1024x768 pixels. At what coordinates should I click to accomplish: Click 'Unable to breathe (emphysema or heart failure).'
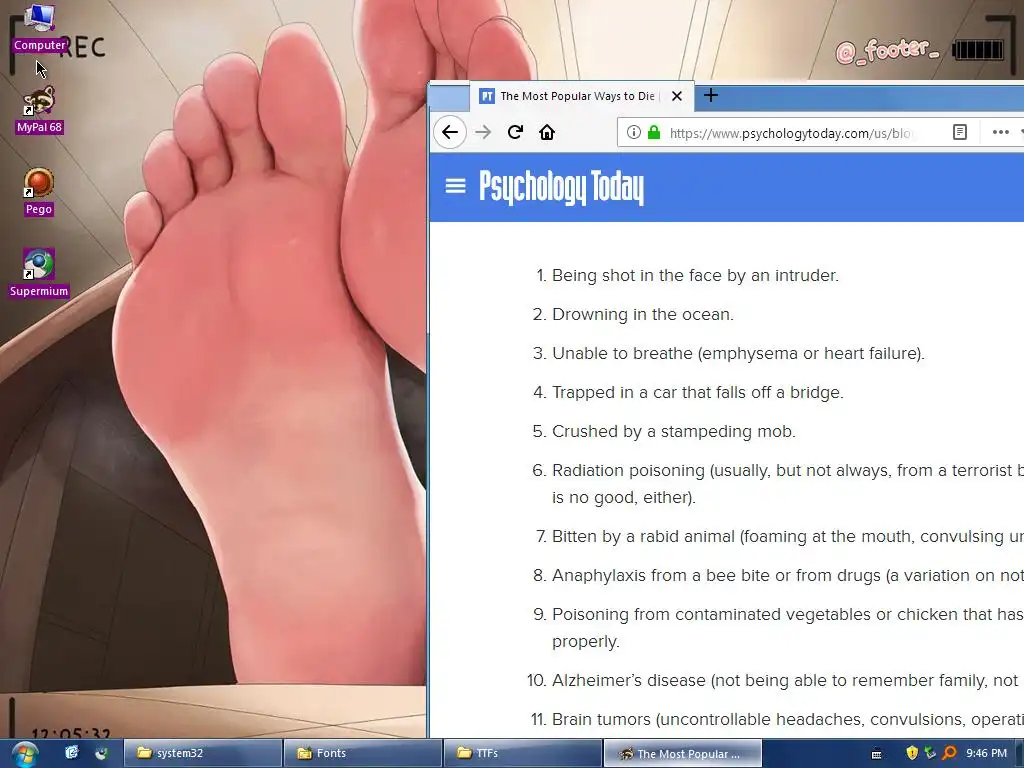click(x=739, y=353)
